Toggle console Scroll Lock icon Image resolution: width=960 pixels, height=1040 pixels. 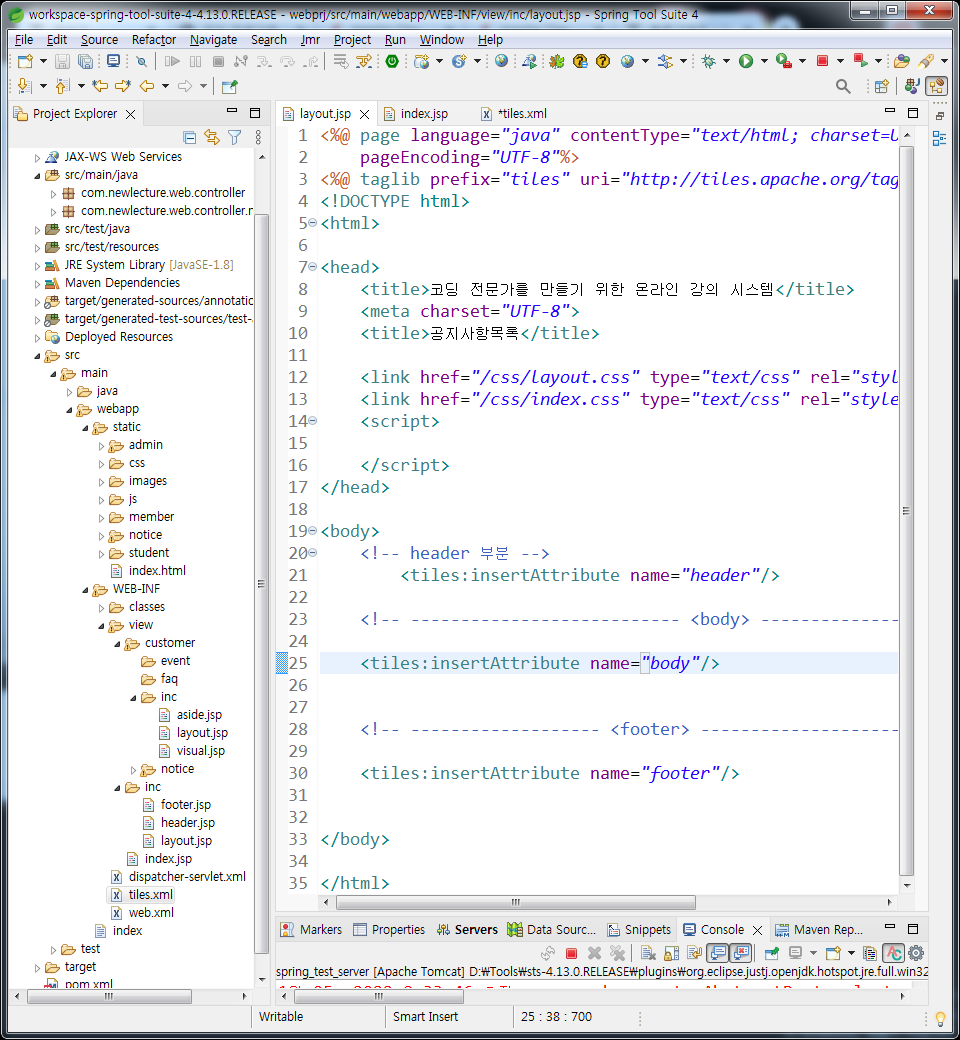(x=671, y=953)
